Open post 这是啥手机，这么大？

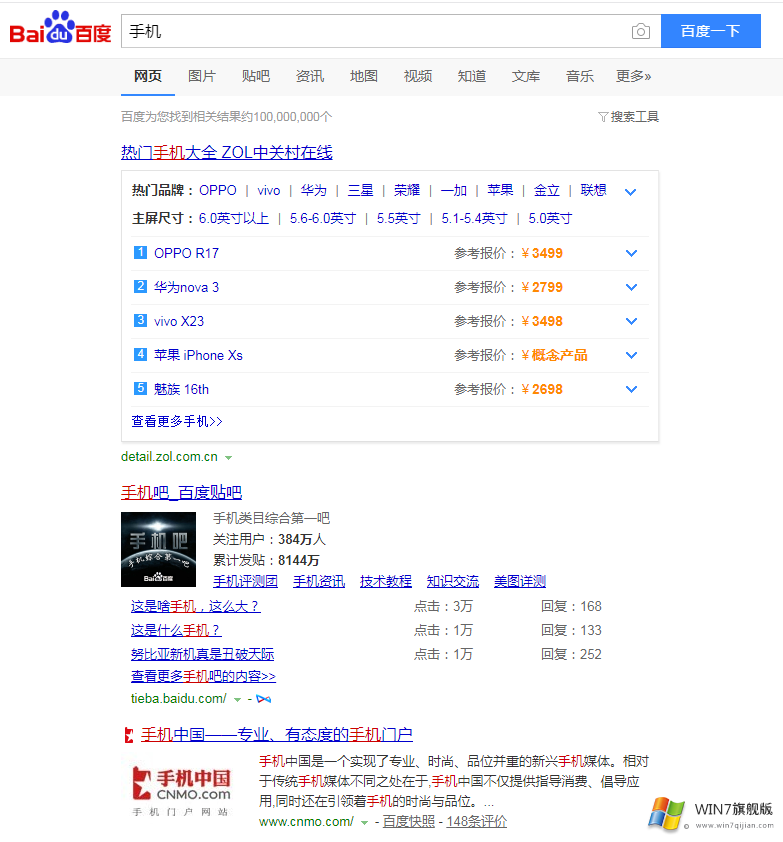[195, 606]
